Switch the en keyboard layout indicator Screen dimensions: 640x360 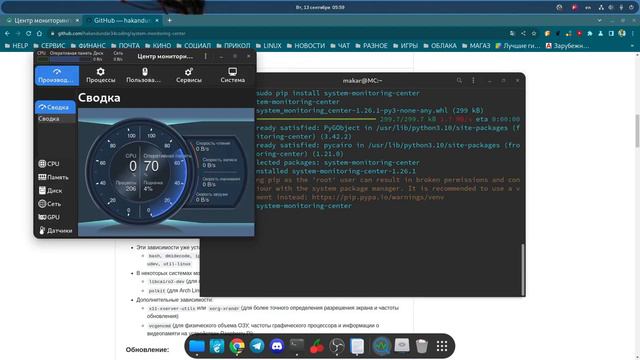(x=588, y=7)
